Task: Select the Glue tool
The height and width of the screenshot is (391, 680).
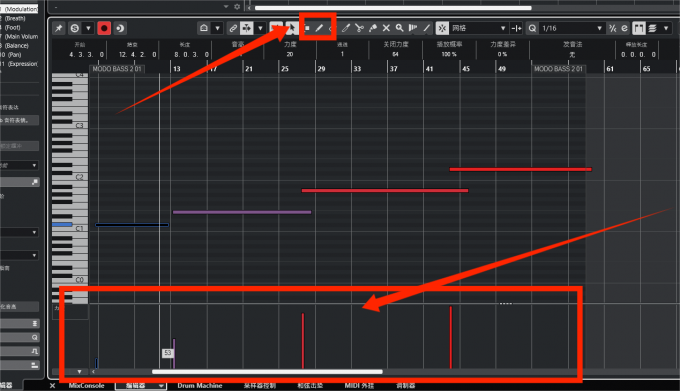Action: tap(373, 28)
